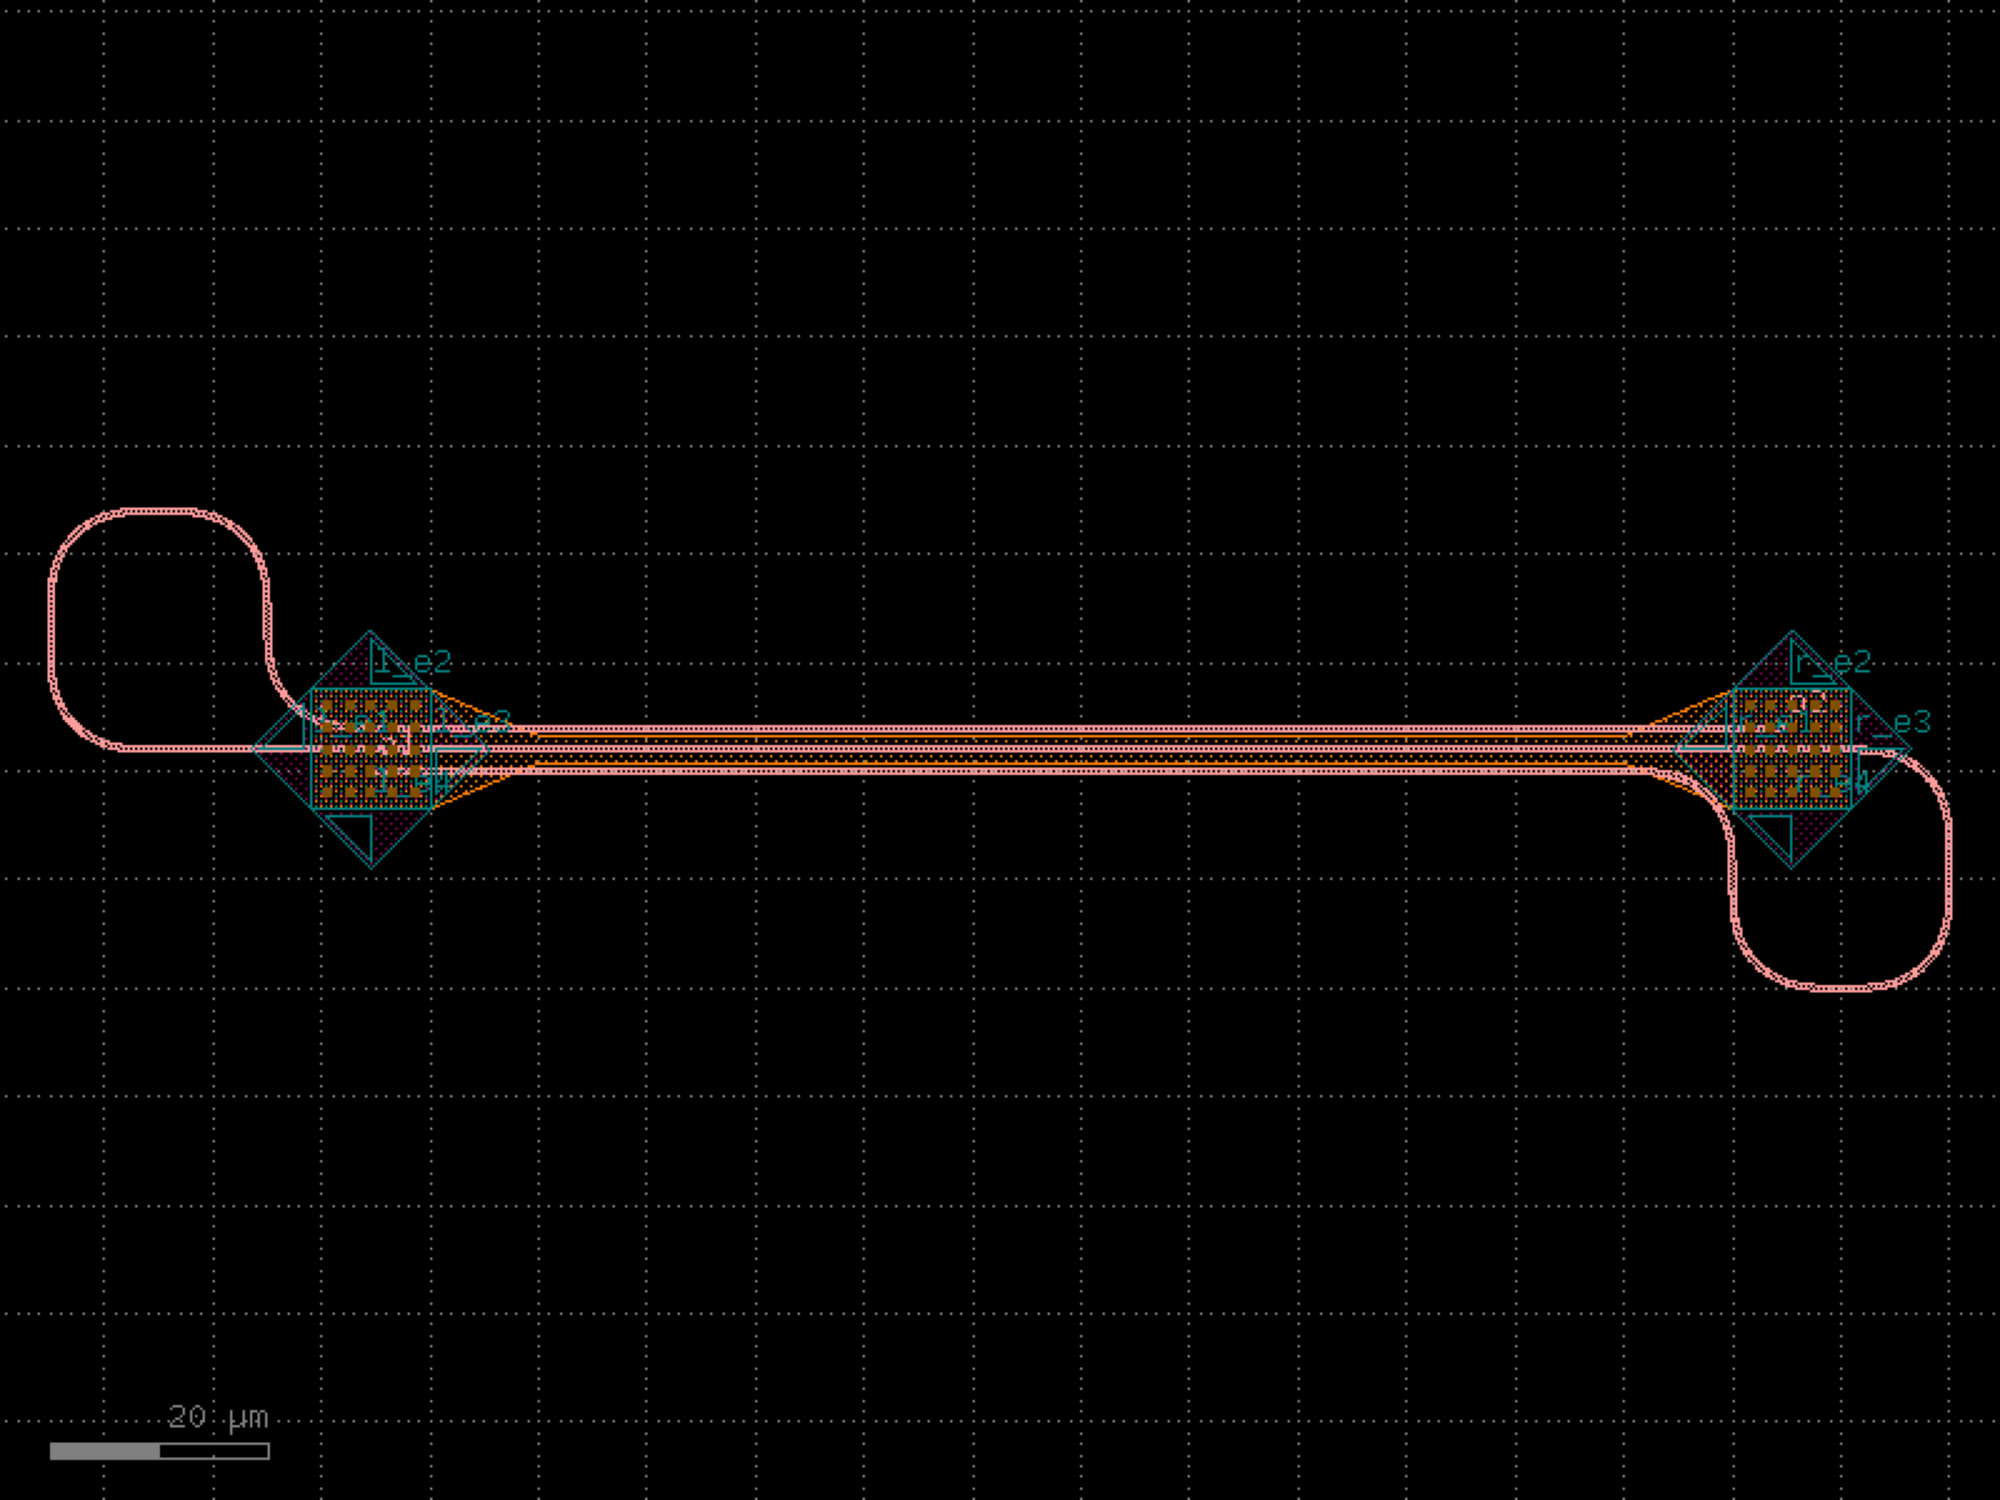Click the black half of scale bar

point(214,1451)
